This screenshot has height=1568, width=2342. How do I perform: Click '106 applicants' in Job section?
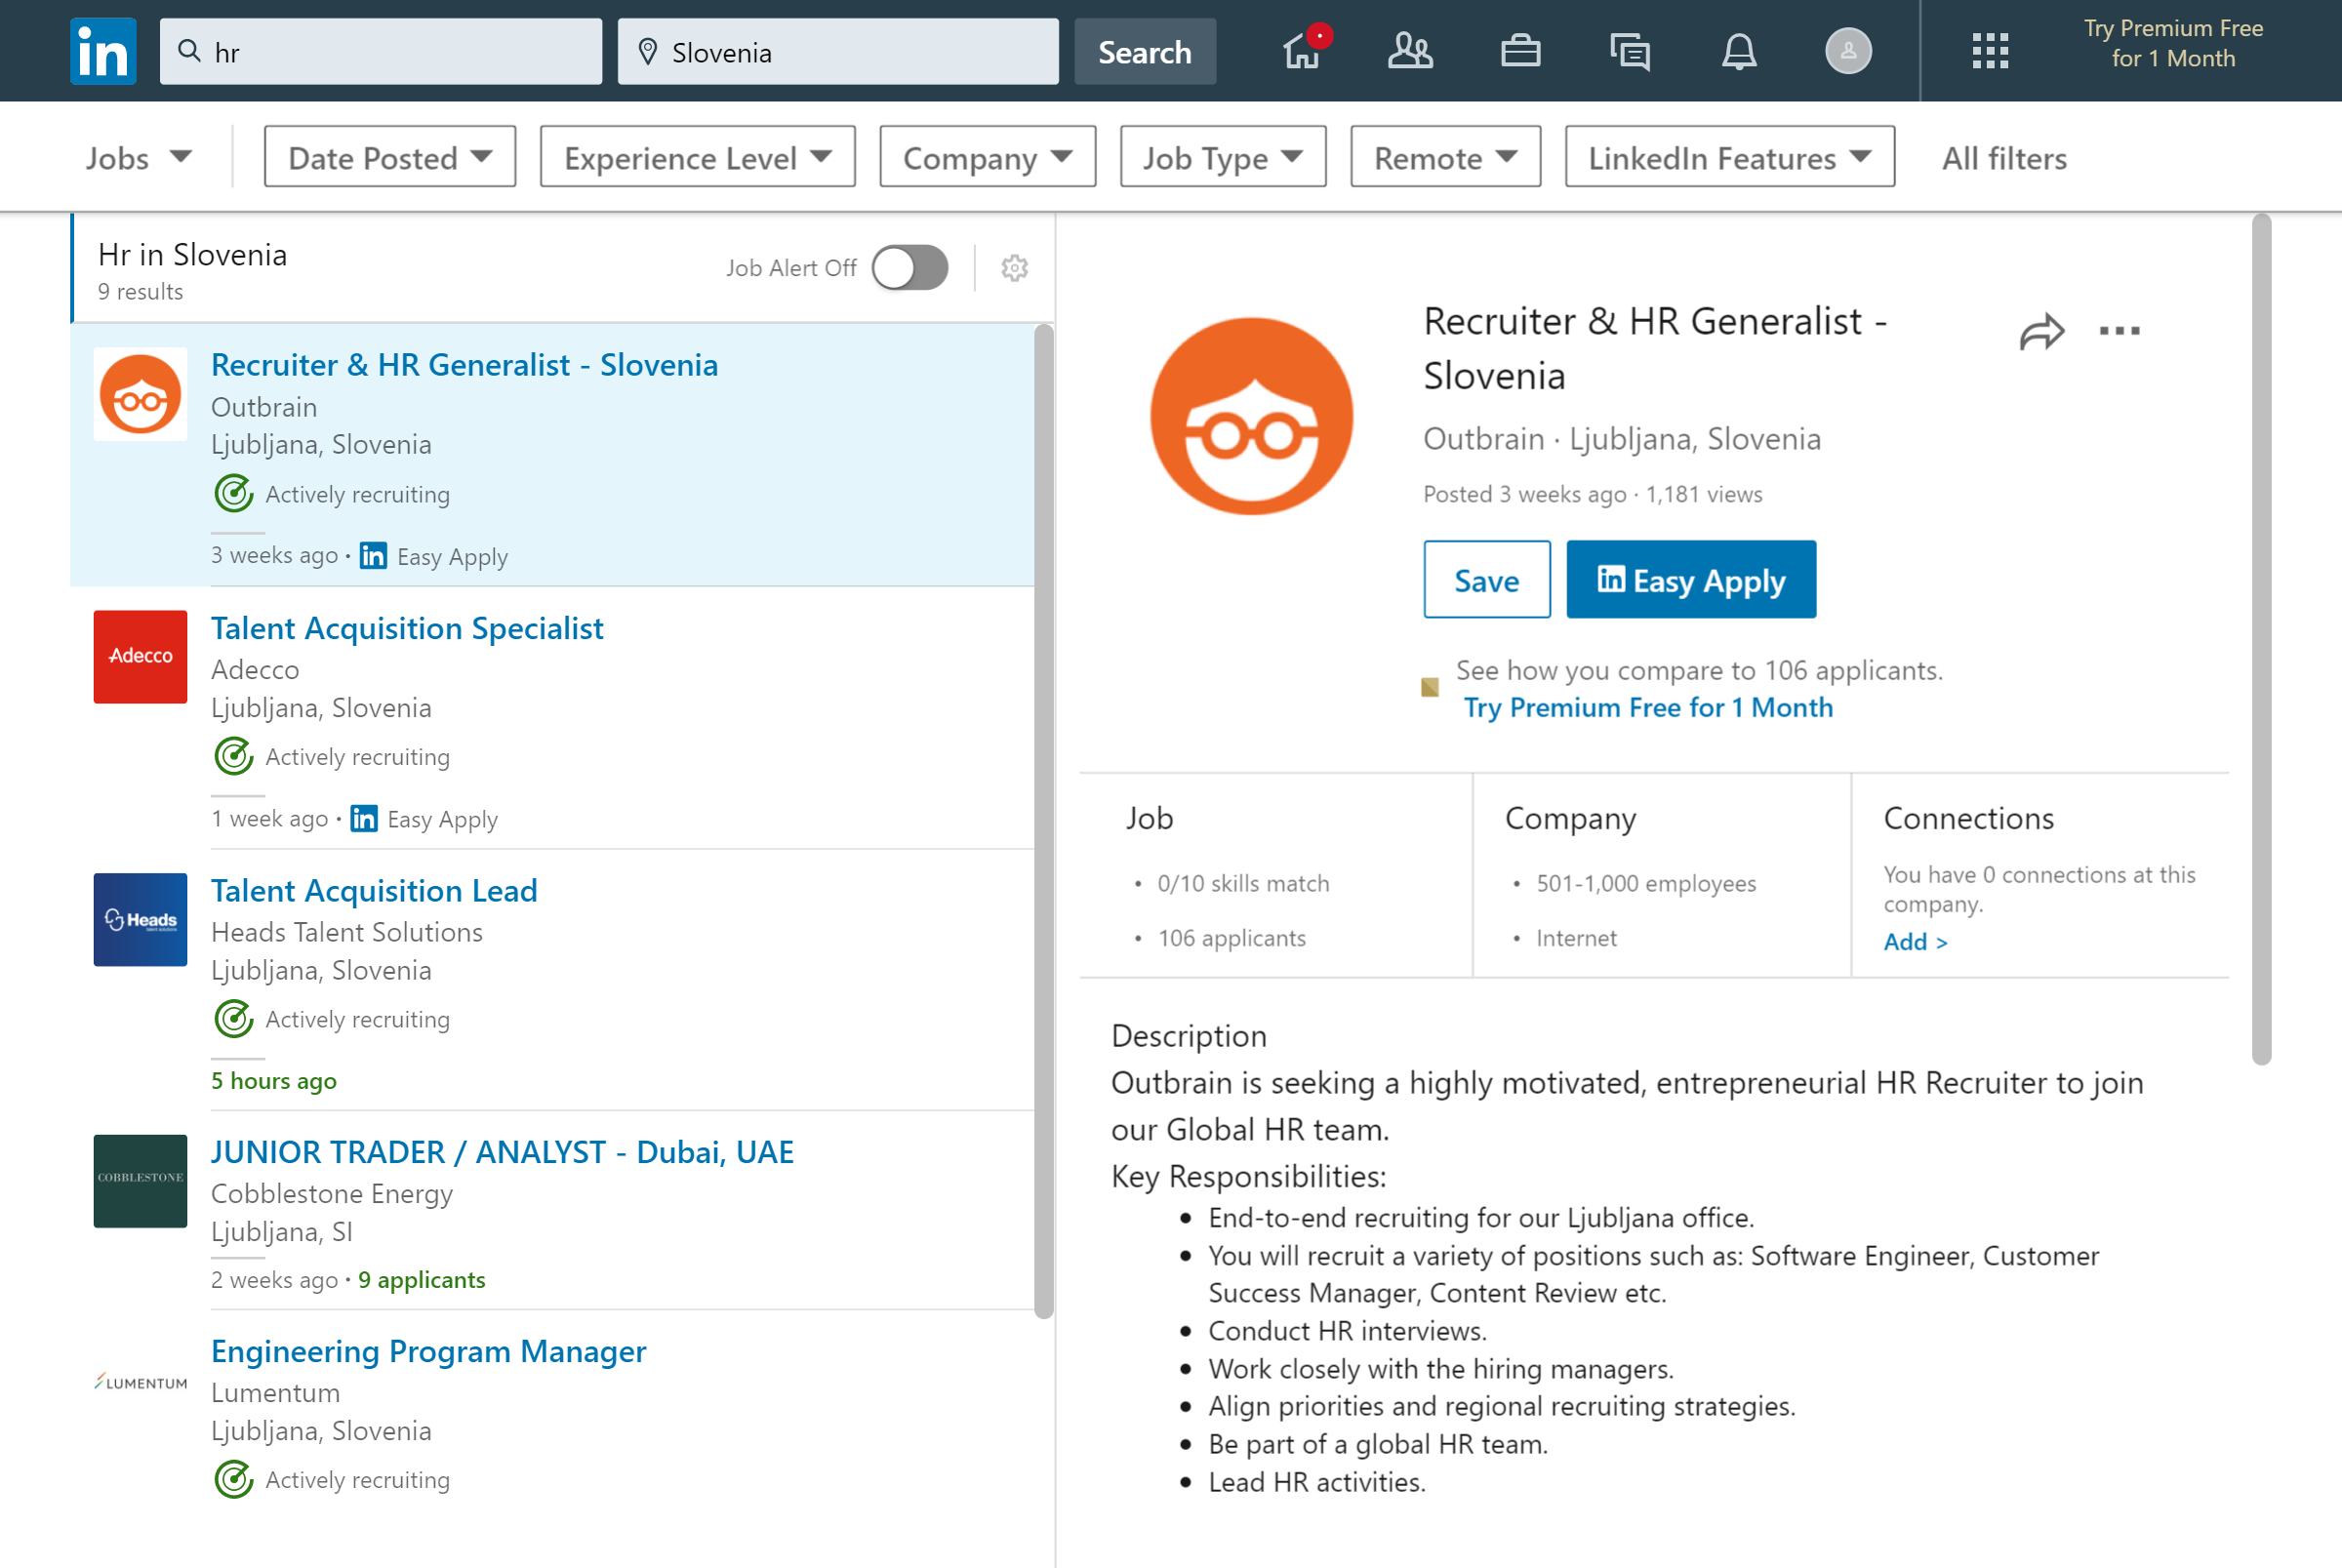tap(1231, 938)
